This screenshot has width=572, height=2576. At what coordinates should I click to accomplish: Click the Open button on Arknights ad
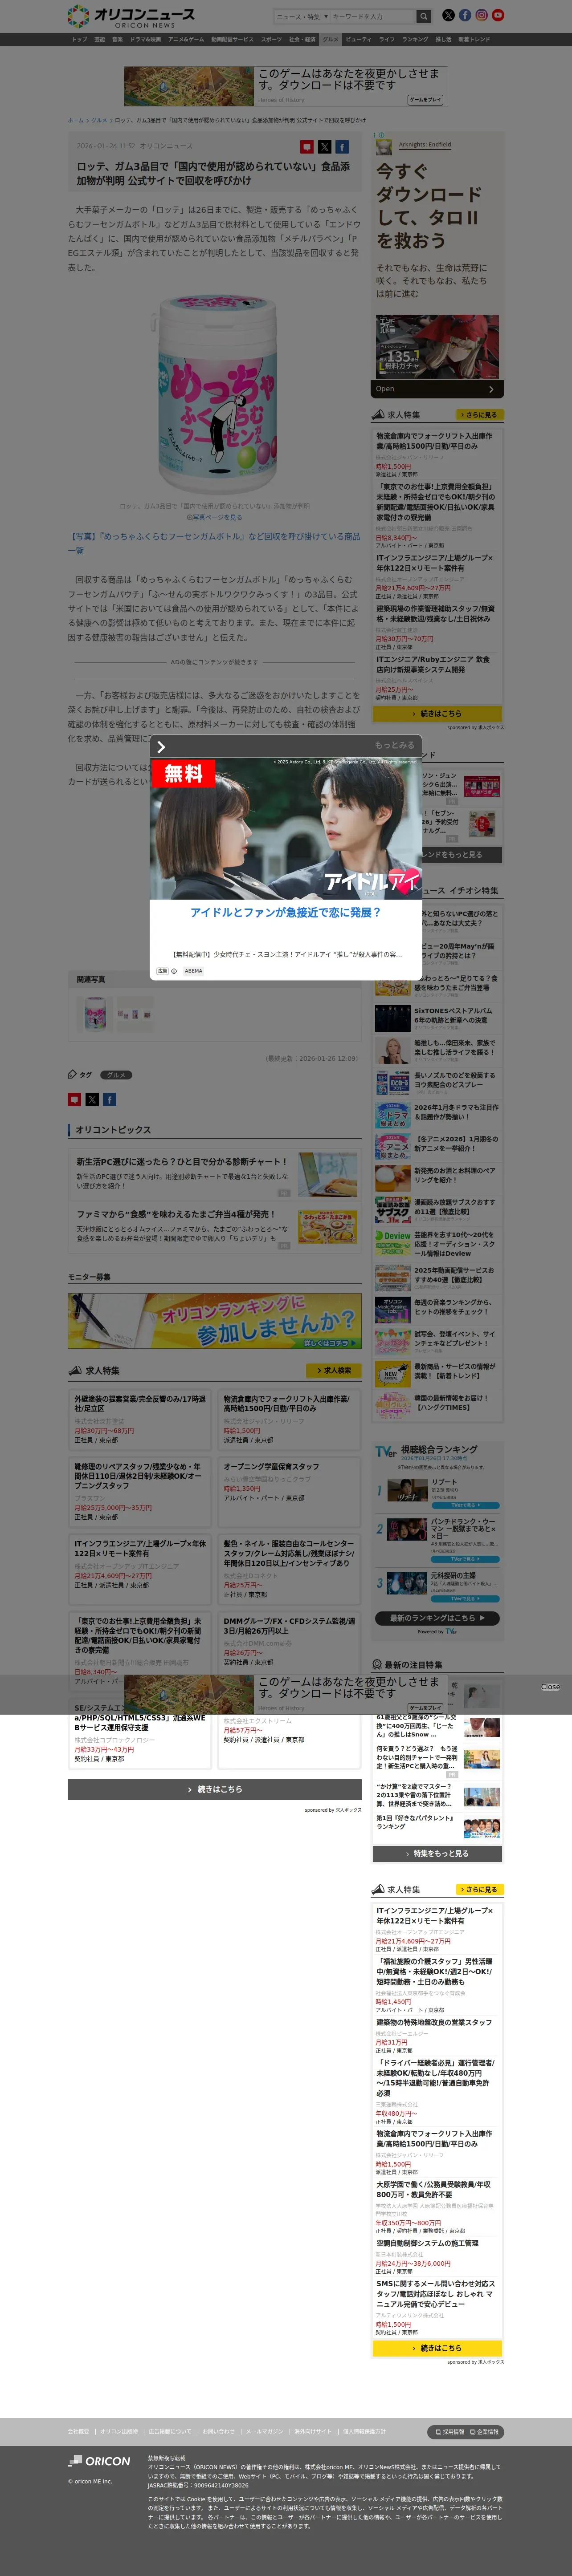pyautogui.click(x=437, y=389)
